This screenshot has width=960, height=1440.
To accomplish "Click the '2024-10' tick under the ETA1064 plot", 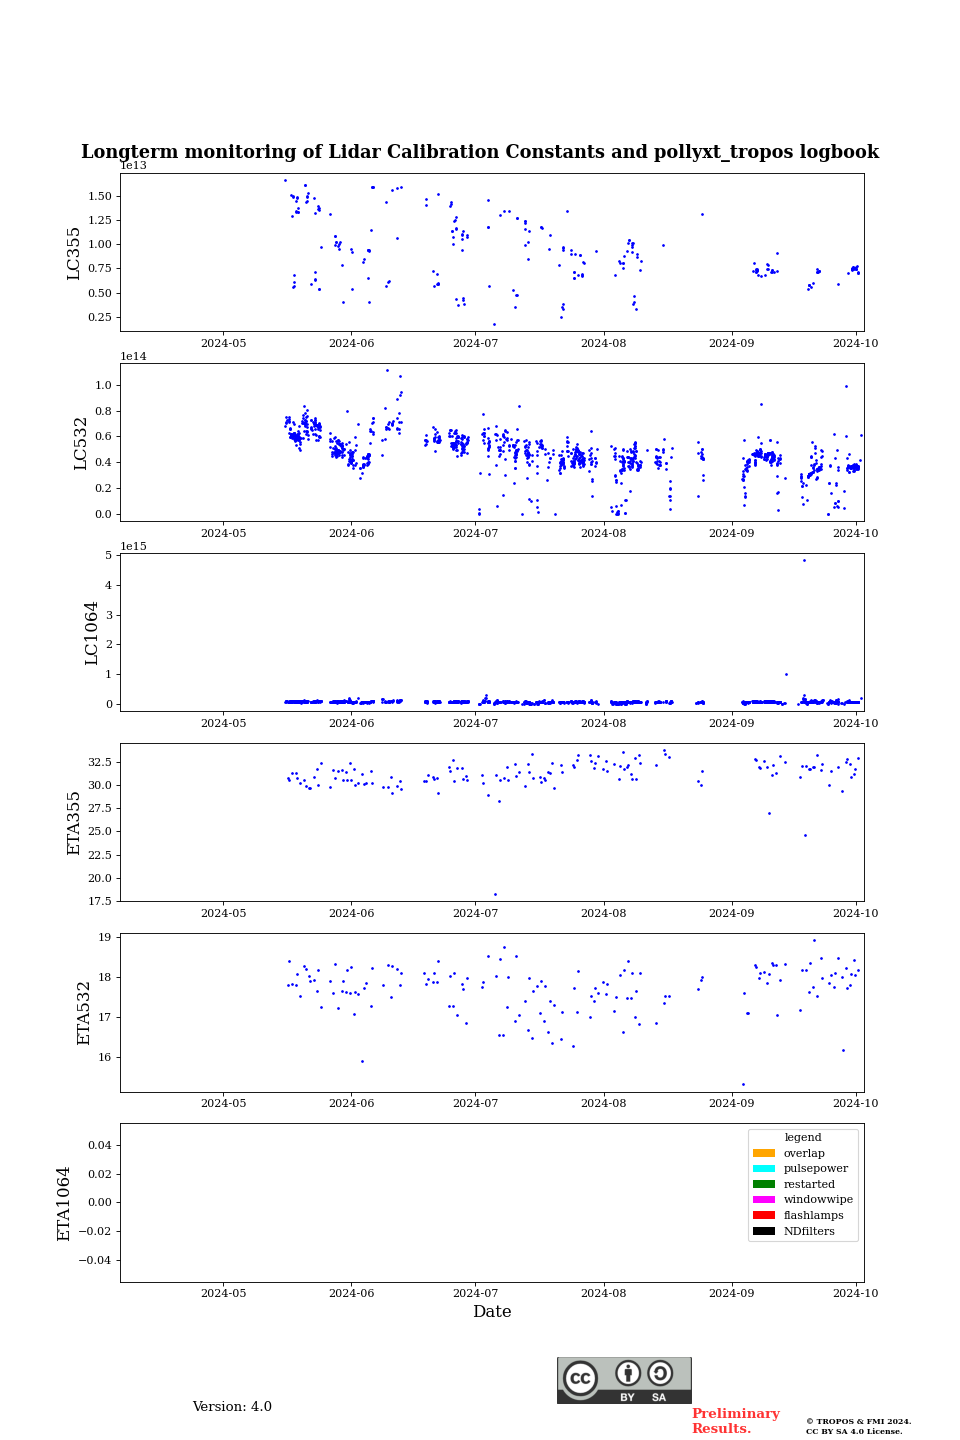I will (x=855, y=1293).
